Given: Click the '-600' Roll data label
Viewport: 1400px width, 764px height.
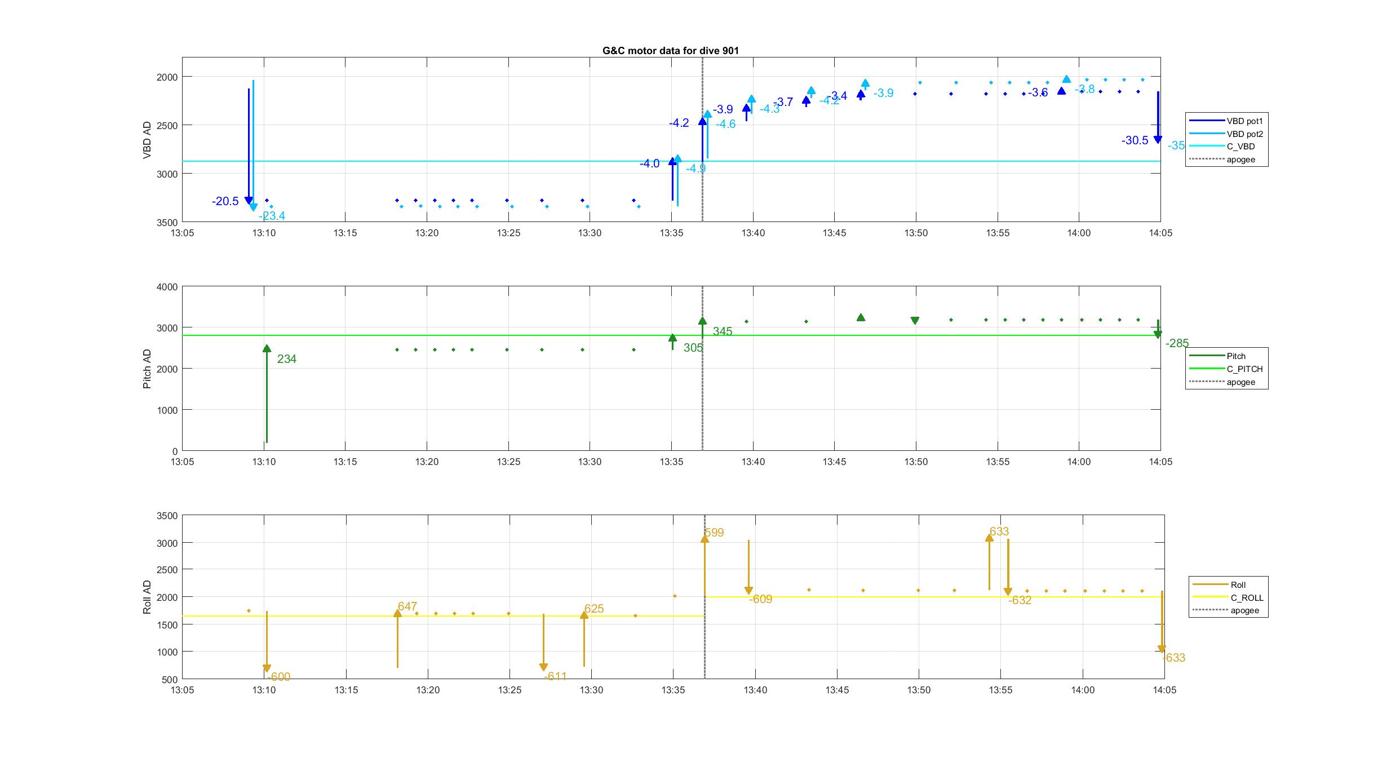Looking at the screenshot, I should click(279, 677).
